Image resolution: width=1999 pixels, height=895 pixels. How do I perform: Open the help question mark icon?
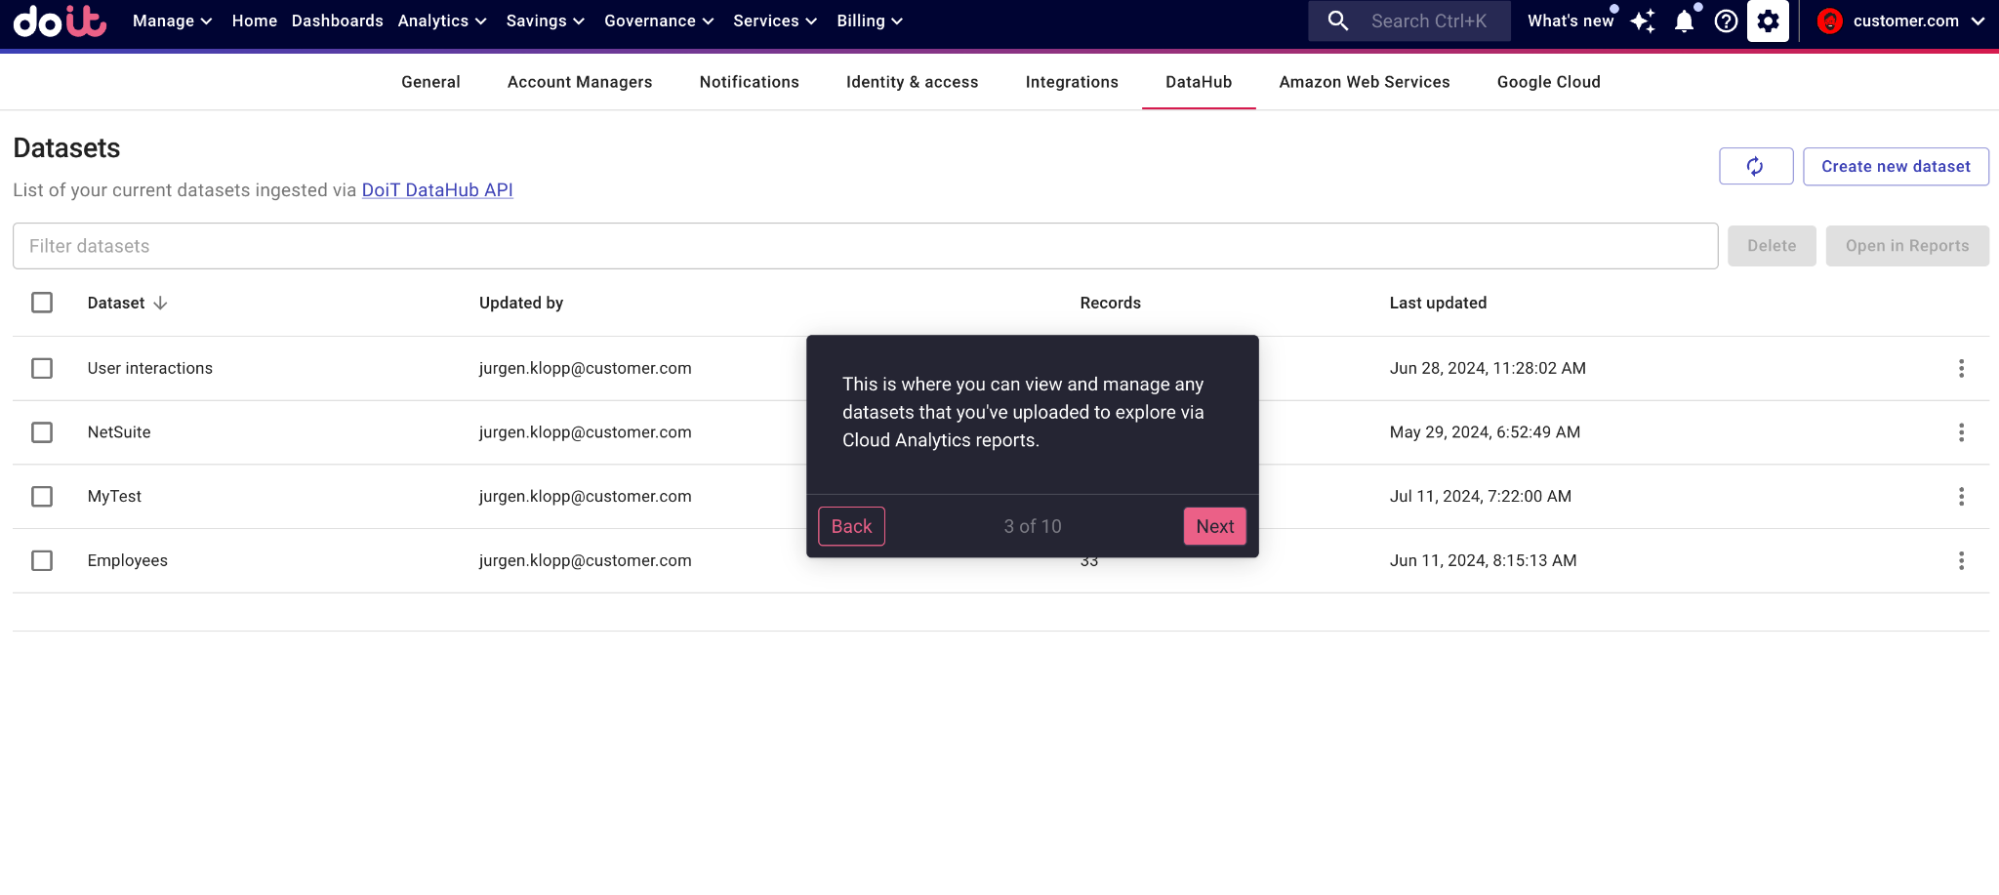(x=1726, y=21)
